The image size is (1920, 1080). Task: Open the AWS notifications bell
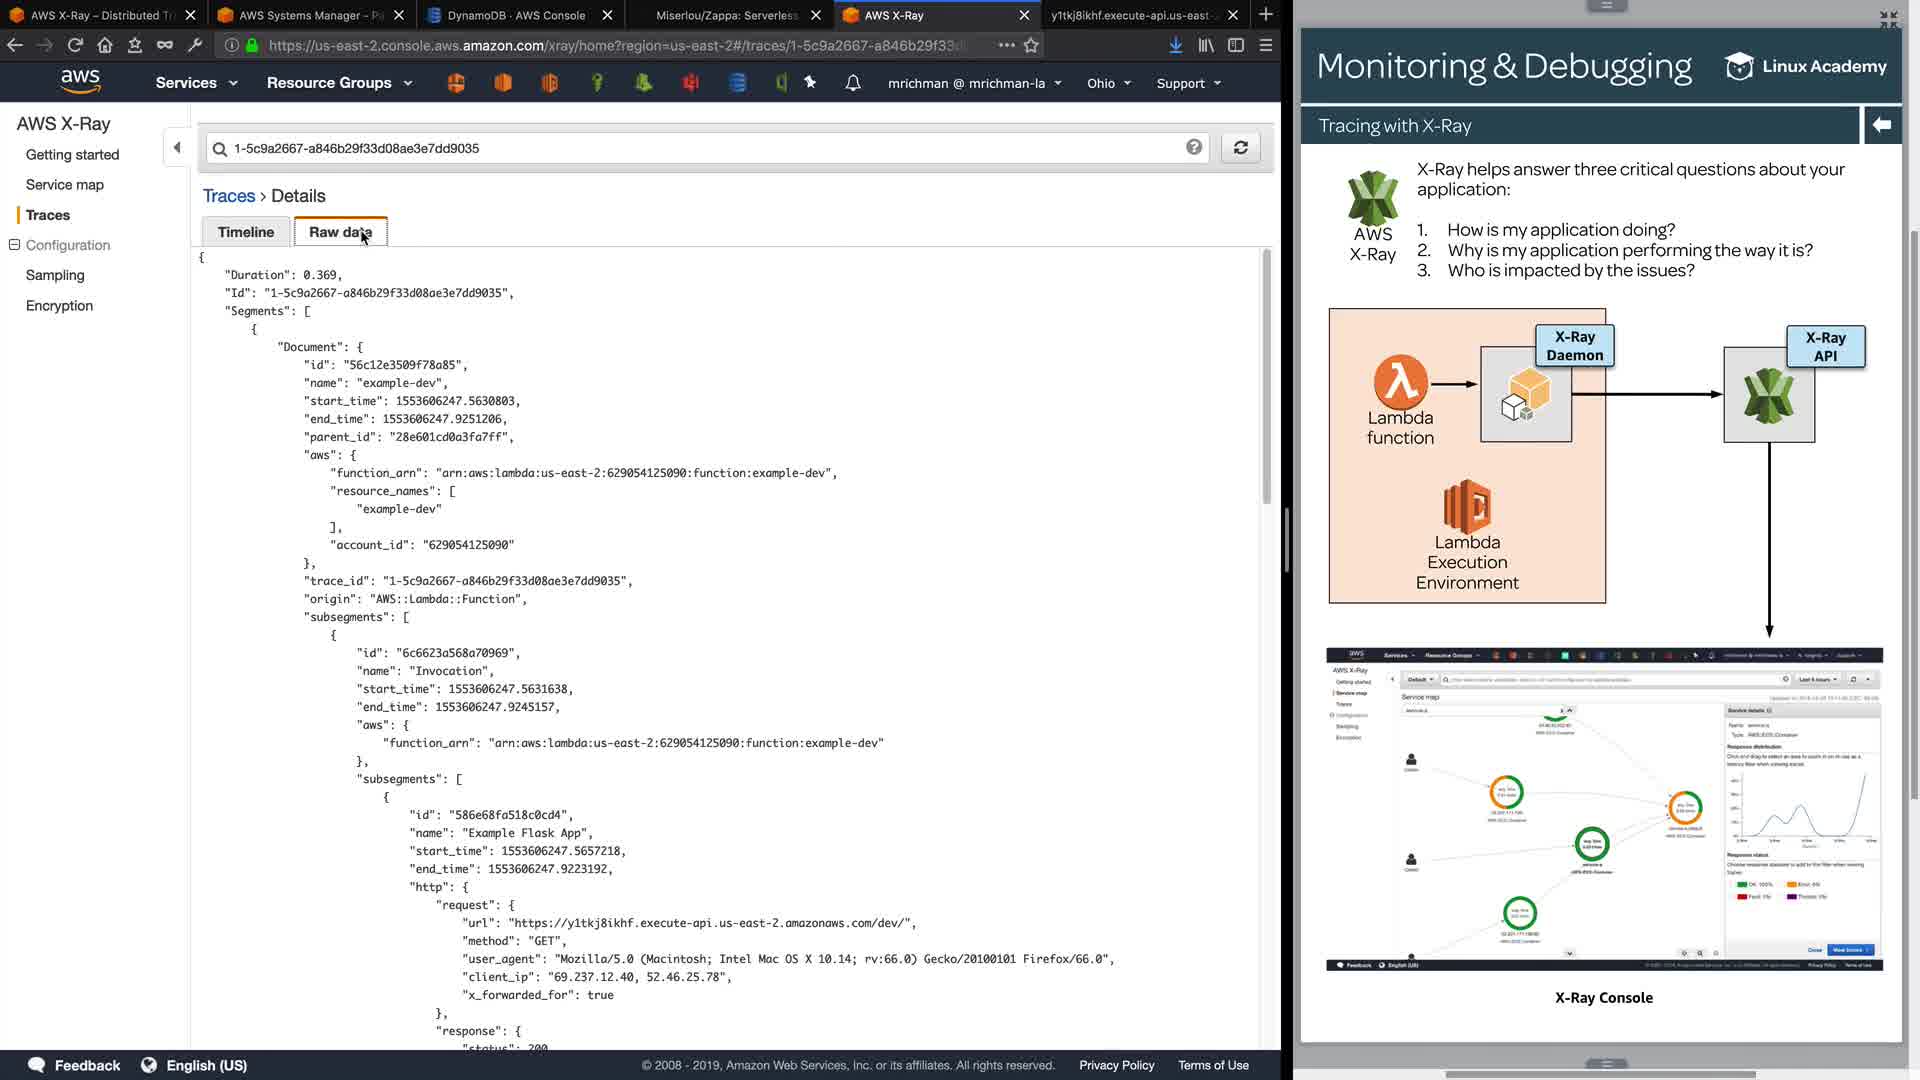pyautogui.click(x=852, y=83)
